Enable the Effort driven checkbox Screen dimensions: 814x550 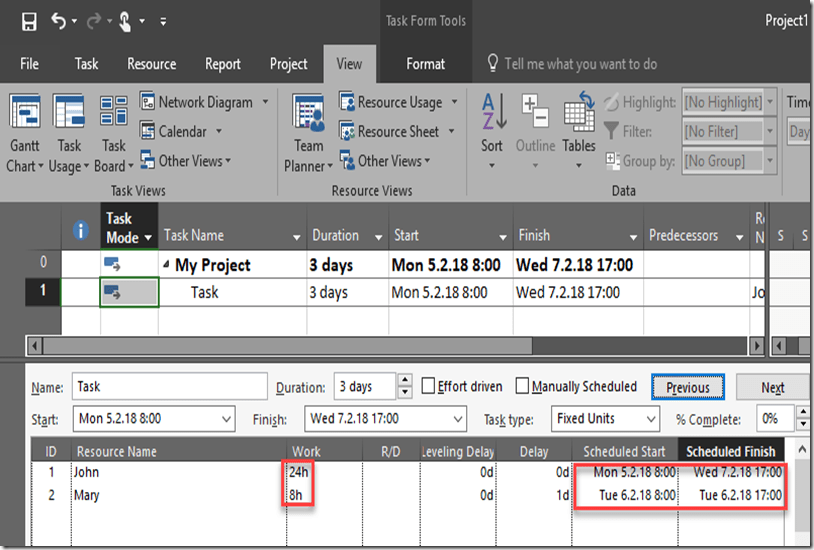point(429,387)
